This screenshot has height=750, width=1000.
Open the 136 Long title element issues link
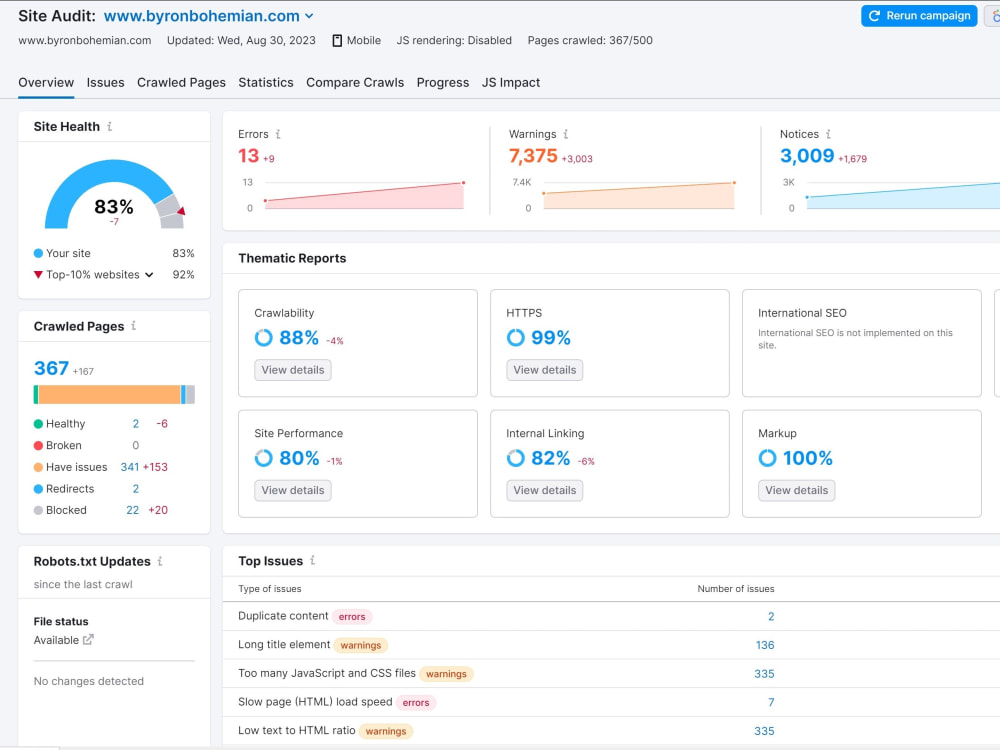[765, 645]
